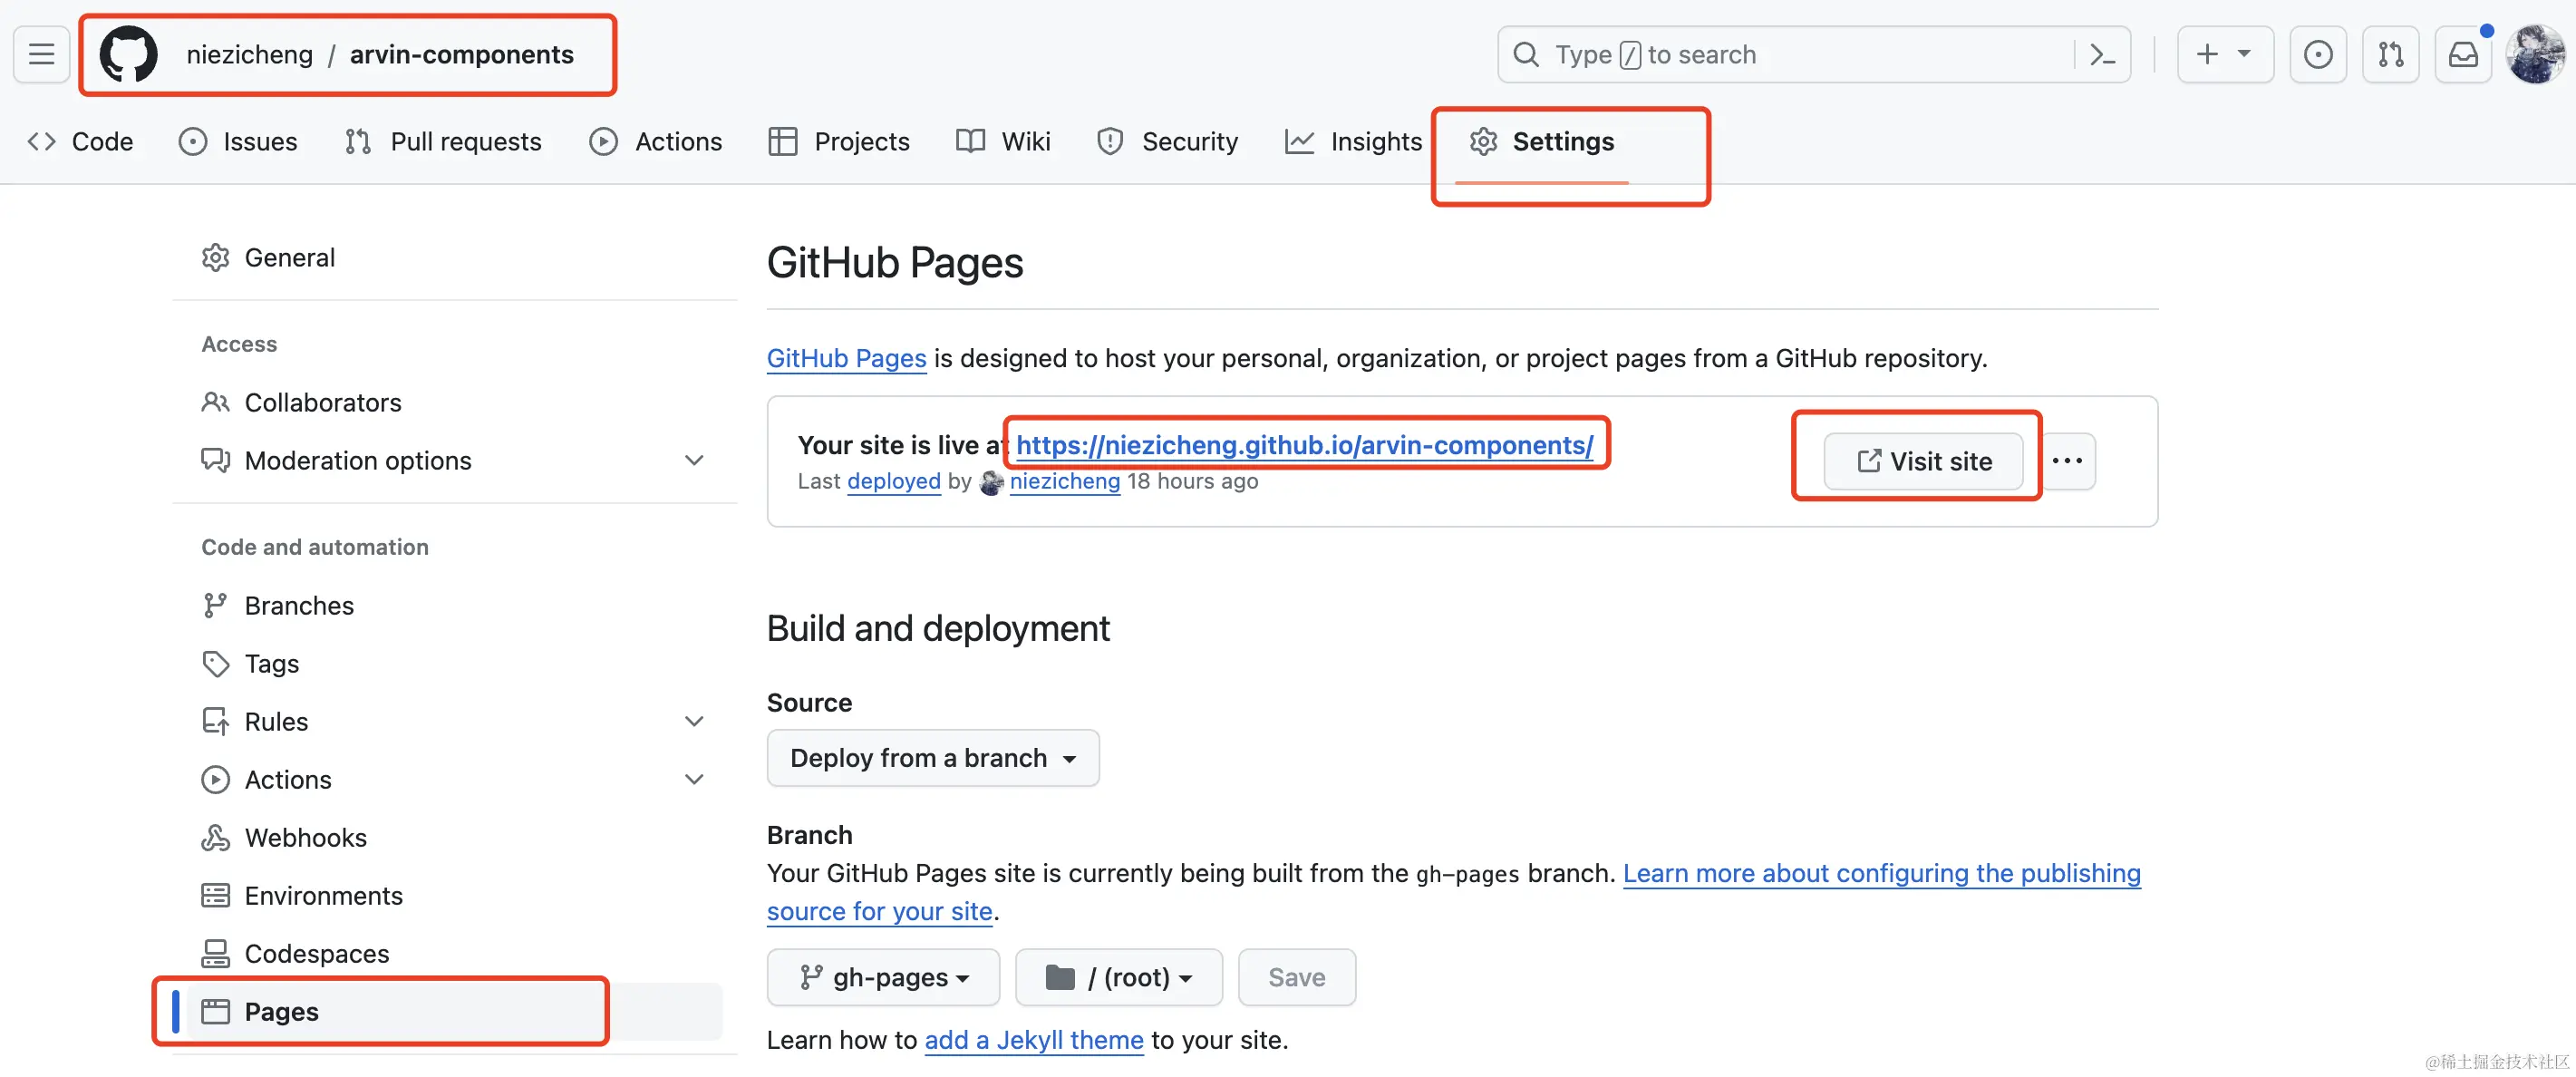Open the issues circle icon in header

(x=2318, y=54)
